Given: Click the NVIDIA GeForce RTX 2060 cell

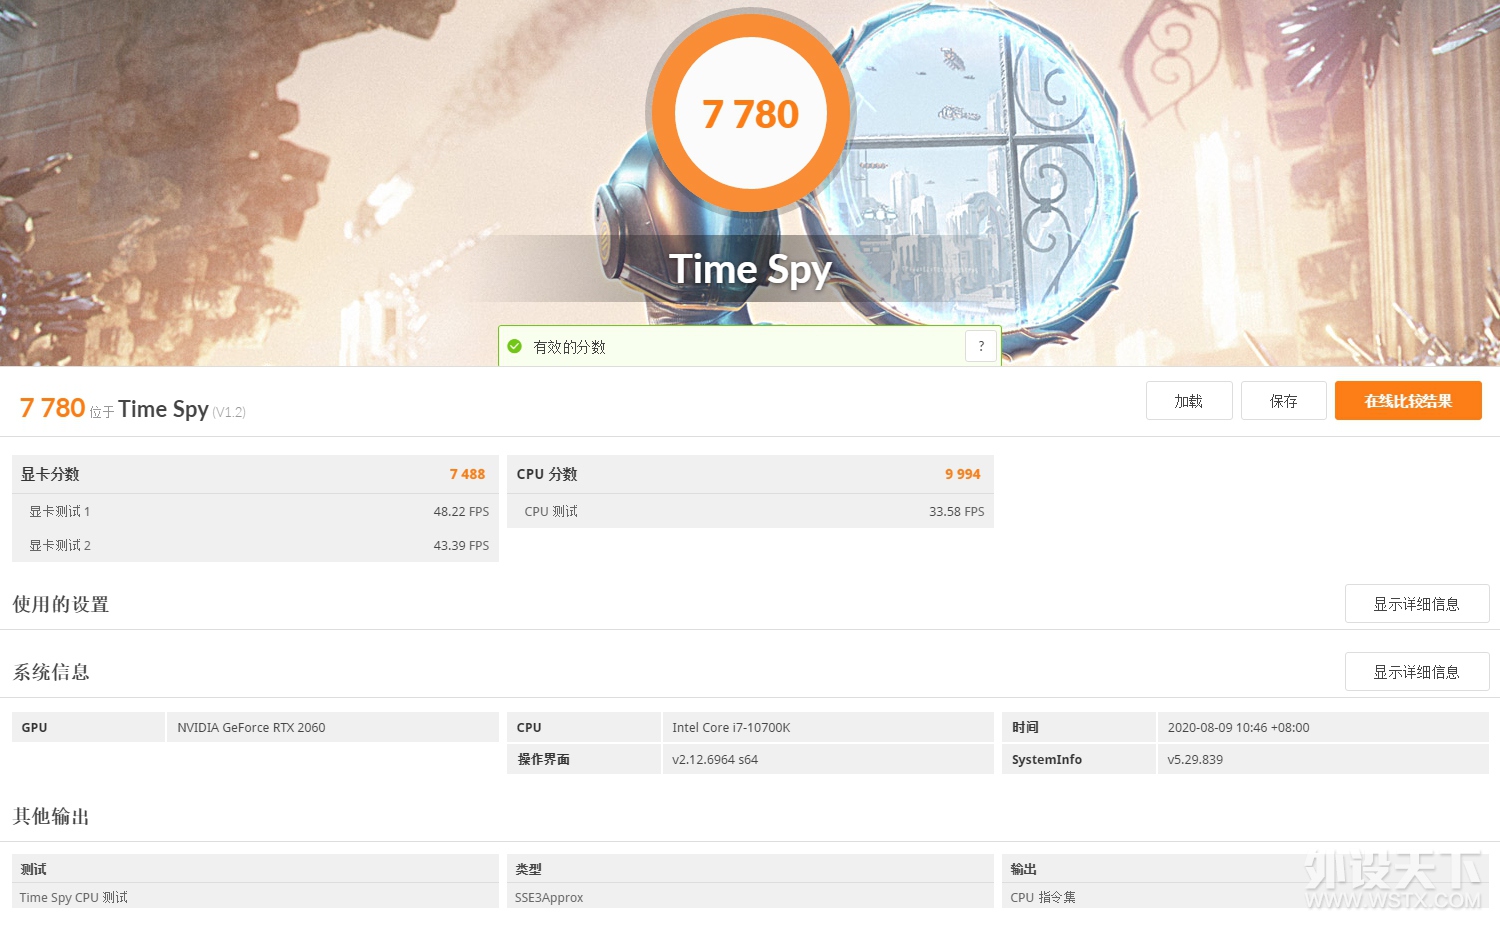Looking at the screenshot, I should tap(333, 727).
